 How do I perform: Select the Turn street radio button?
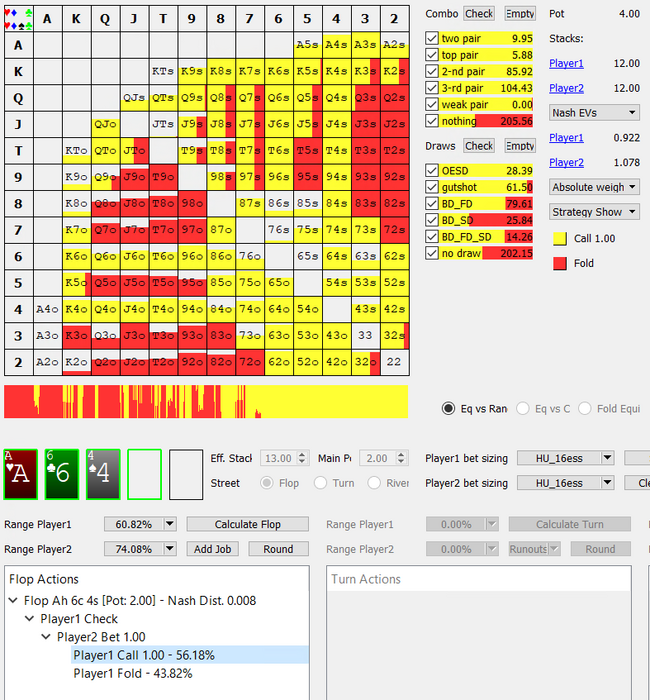coord(320,483)
